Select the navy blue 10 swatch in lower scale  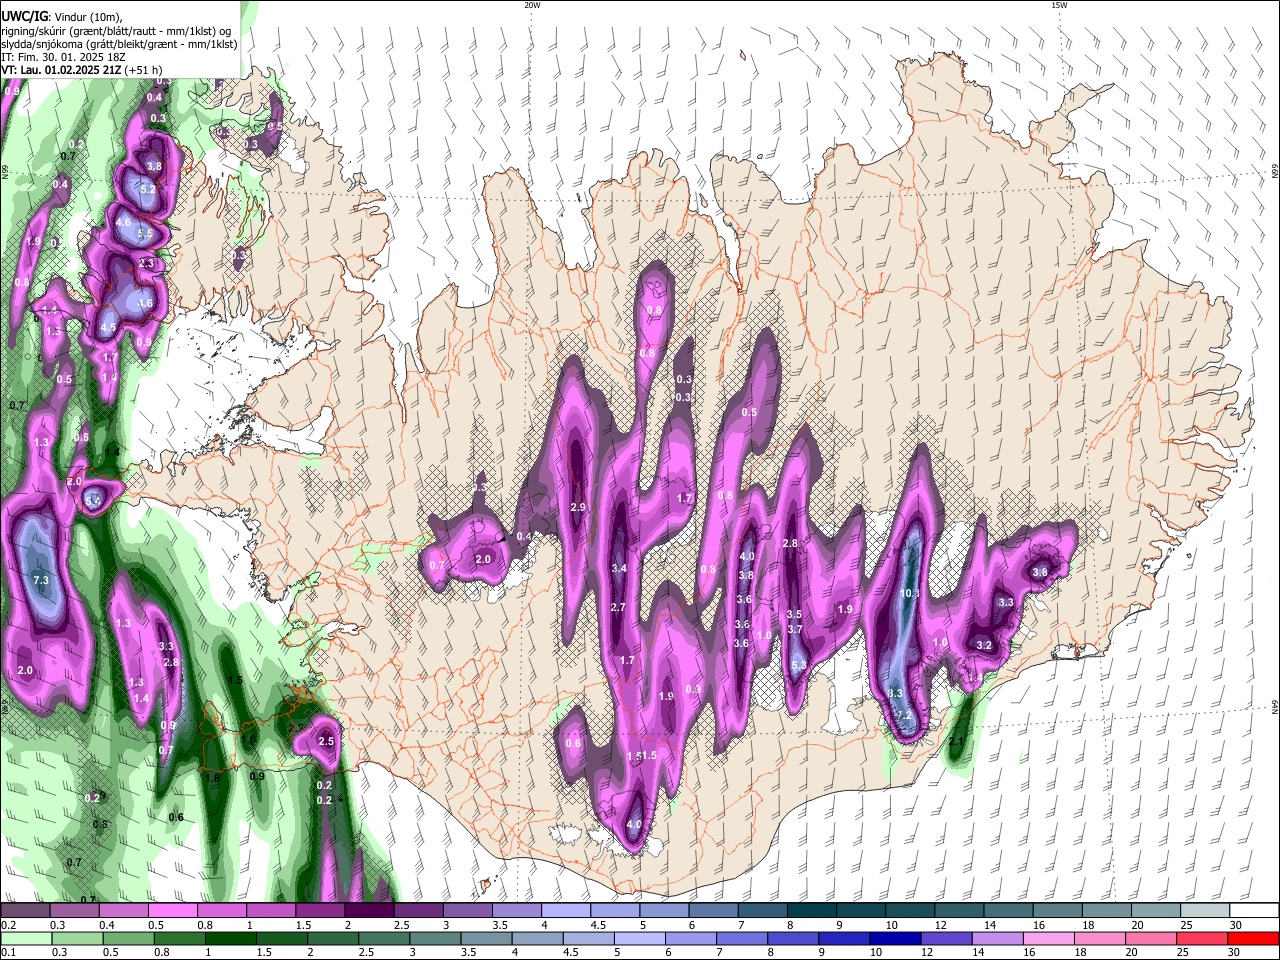coord(896,938)
